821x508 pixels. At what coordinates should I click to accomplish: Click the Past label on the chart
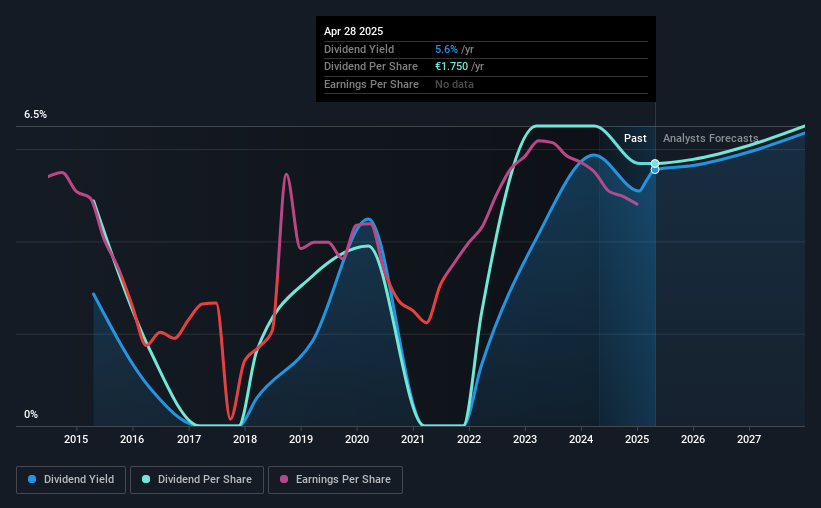(x=635, y=138)
